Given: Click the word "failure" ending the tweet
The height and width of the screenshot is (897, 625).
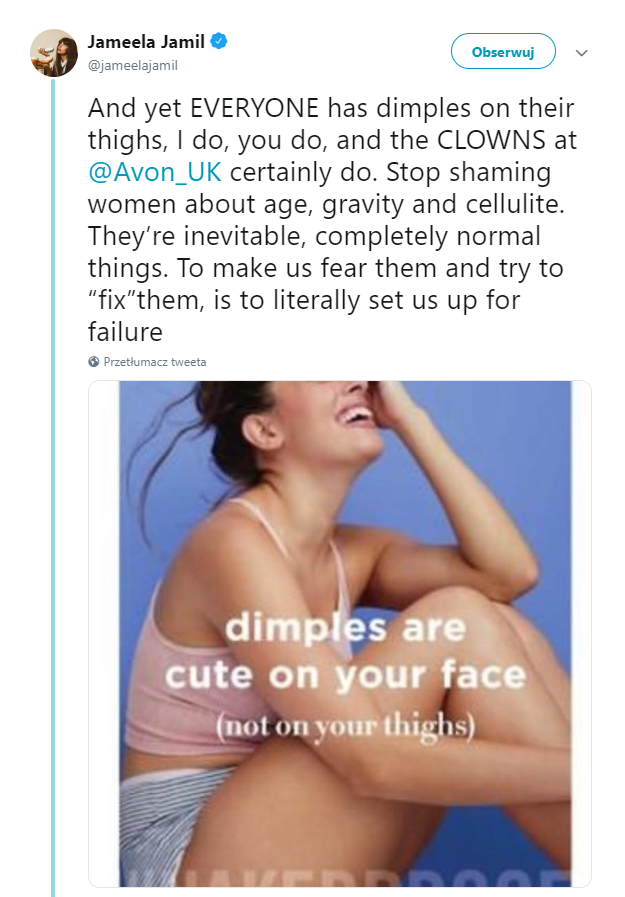Looking at the screenshot, I should coord(126,329).
